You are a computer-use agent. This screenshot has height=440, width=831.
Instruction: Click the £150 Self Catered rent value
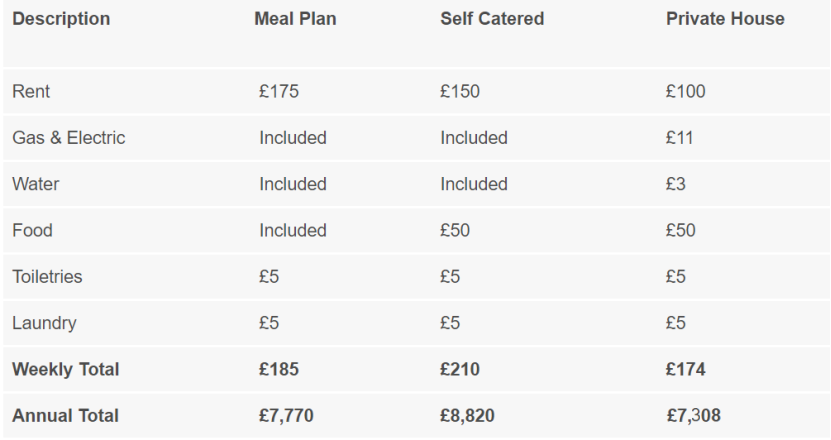pos(460,92)
